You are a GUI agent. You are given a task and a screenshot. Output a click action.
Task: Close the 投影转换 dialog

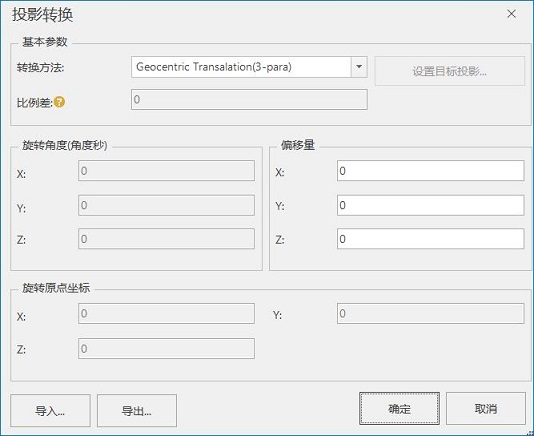(x=512, y=14)
